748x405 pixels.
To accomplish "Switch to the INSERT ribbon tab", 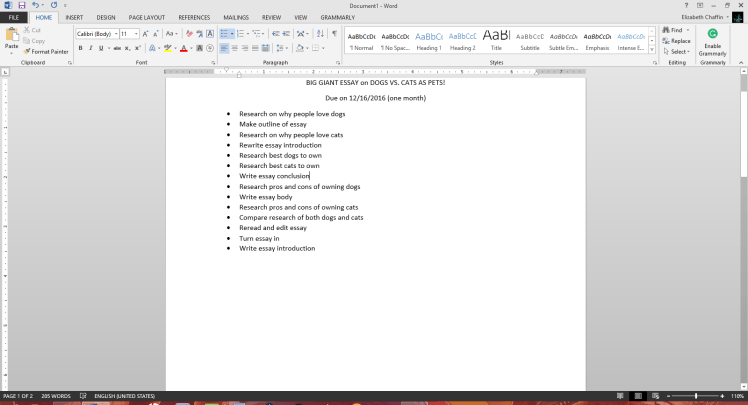I will point(74,17).
